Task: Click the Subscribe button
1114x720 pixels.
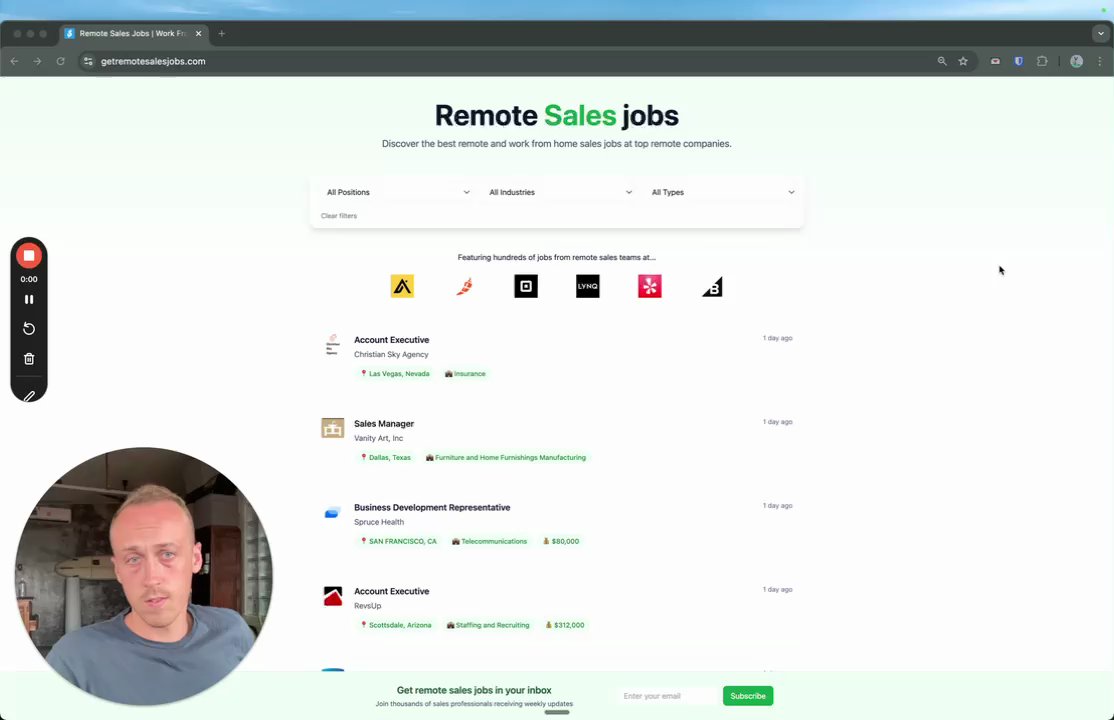Action: [748, 696]
